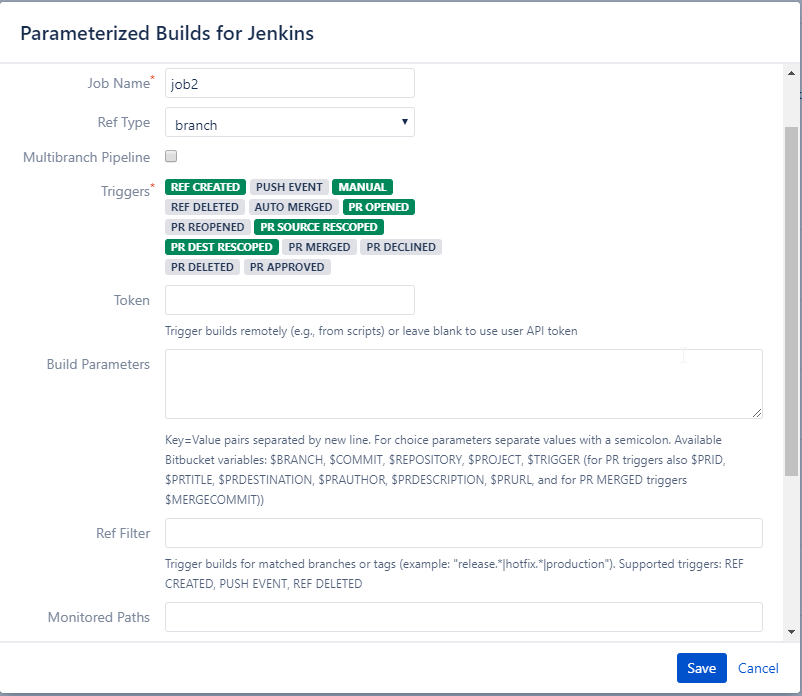Screen dimensions: 802x696
Task: Click the Job Name input field
Action: point(289,83)
